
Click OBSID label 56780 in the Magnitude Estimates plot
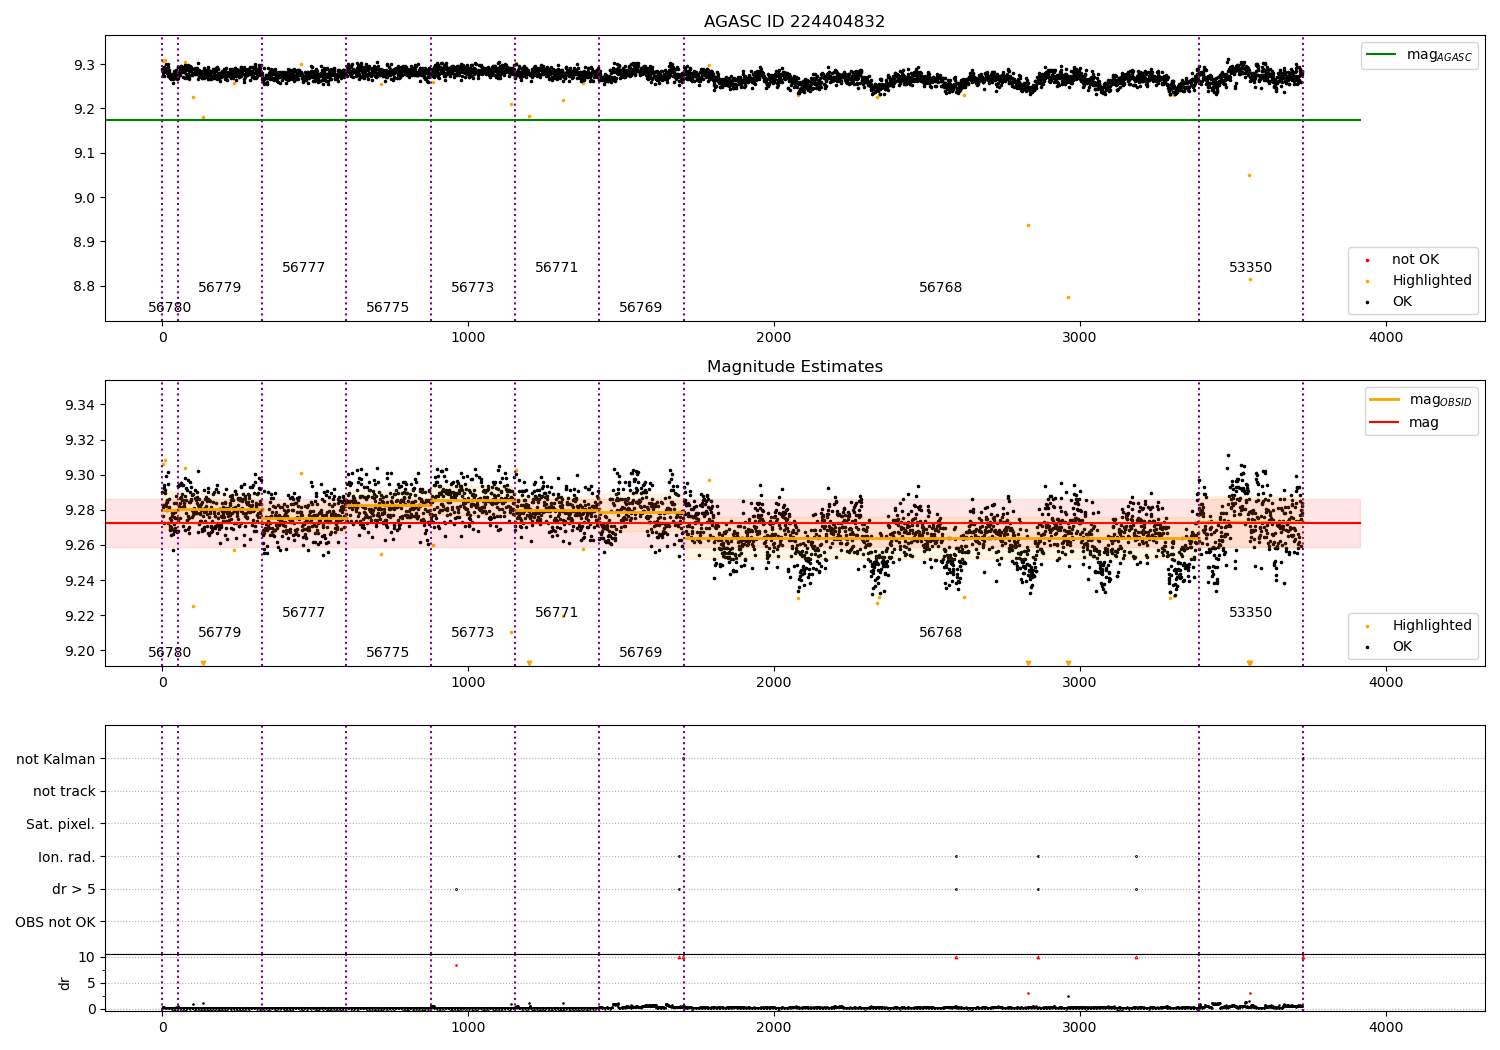[169, 652]
